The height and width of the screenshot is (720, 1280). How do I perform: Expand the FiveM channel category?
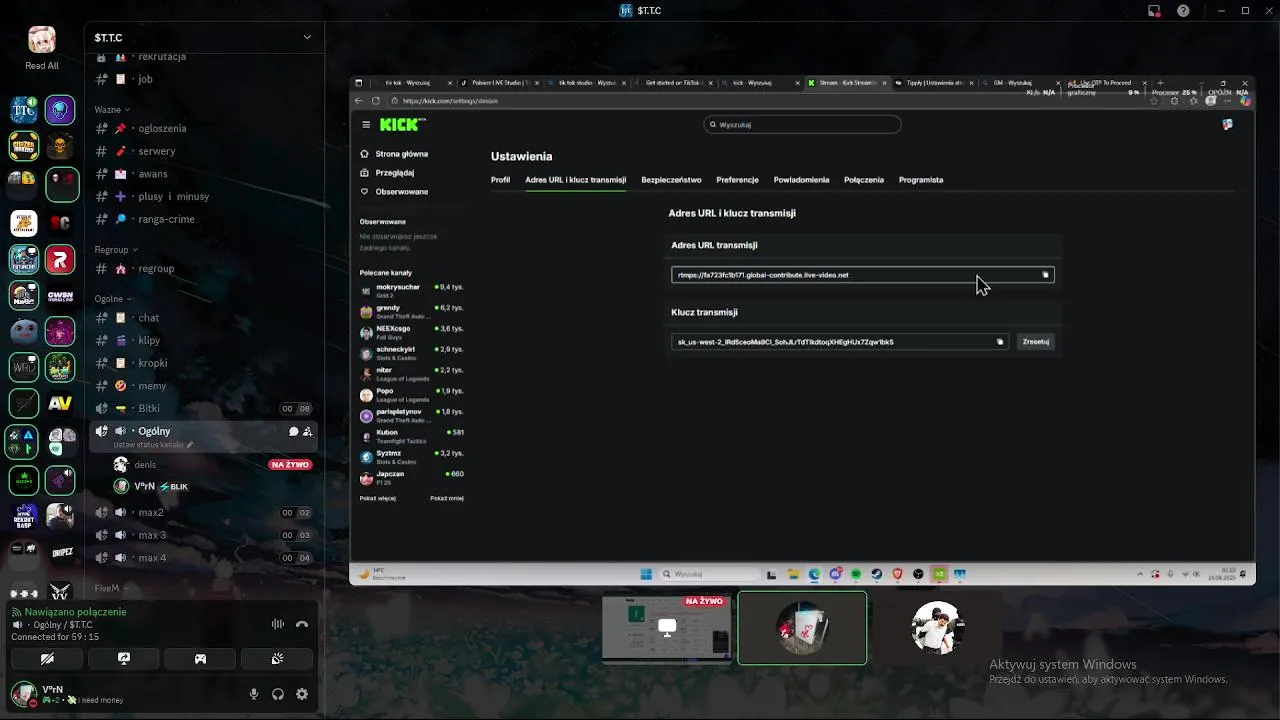click(111, 588)
